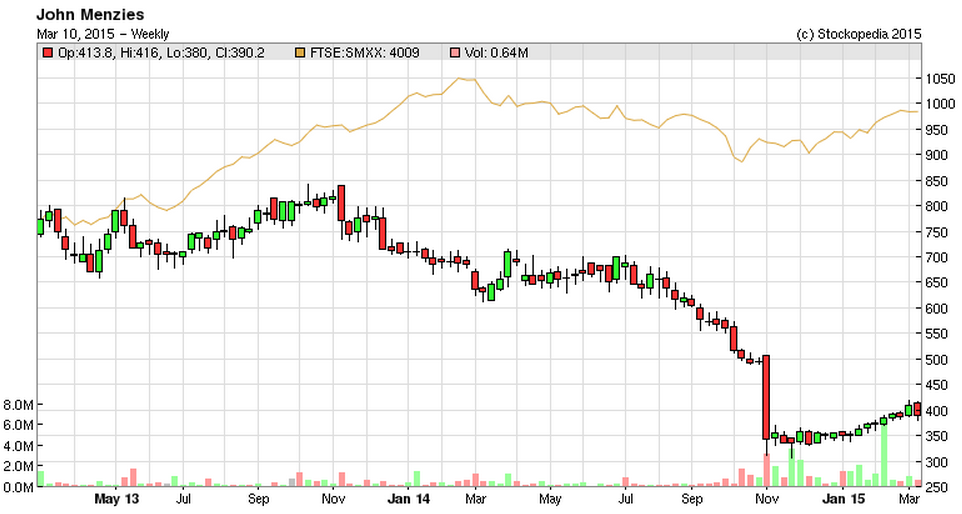Click the 'May 13' date axis label
Screen dimensions: 962x514
point(117,499)
